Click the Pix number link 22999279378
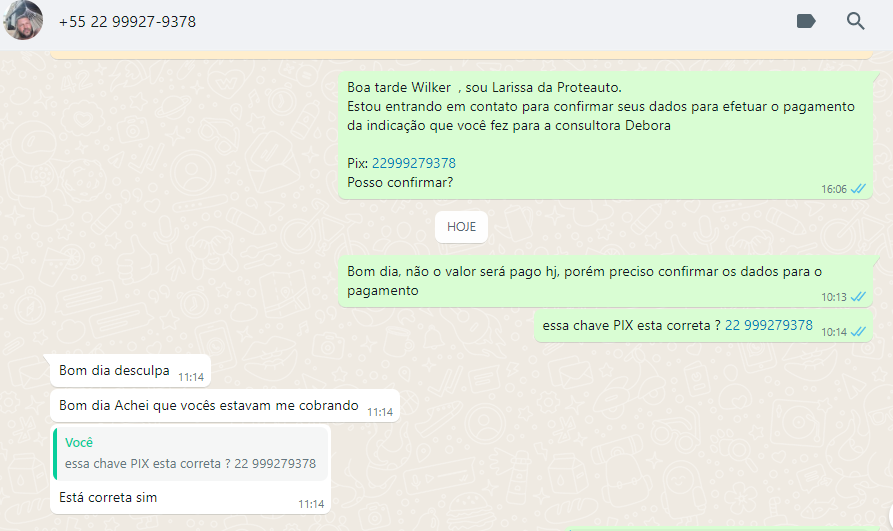893x531 pixels. (x=413, y=164)
